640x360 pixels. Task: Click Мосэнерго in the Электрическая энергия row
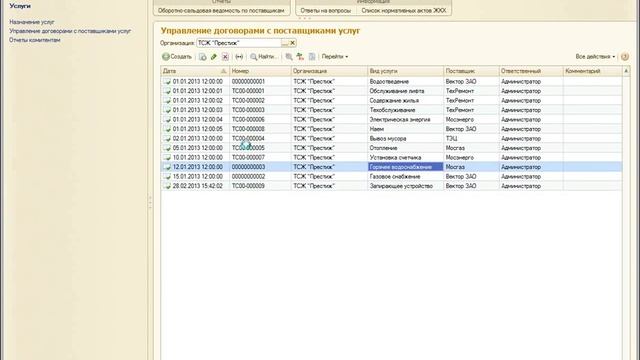[x=471, y=119]
